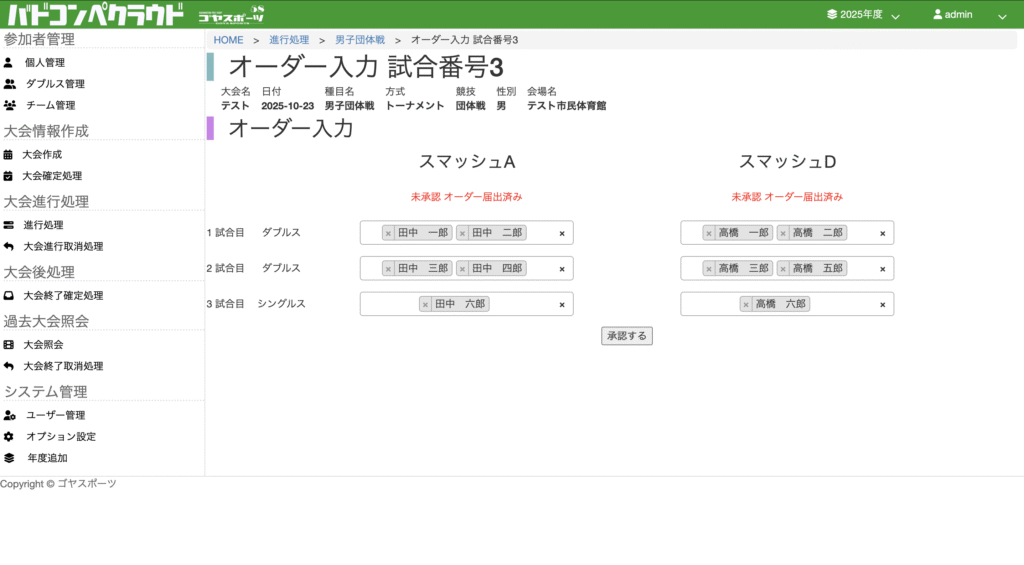Click the two-people icon beside ダブルス管理
Image resolution: width=1024 pixels, height=565 pixels.
point(9,84)
